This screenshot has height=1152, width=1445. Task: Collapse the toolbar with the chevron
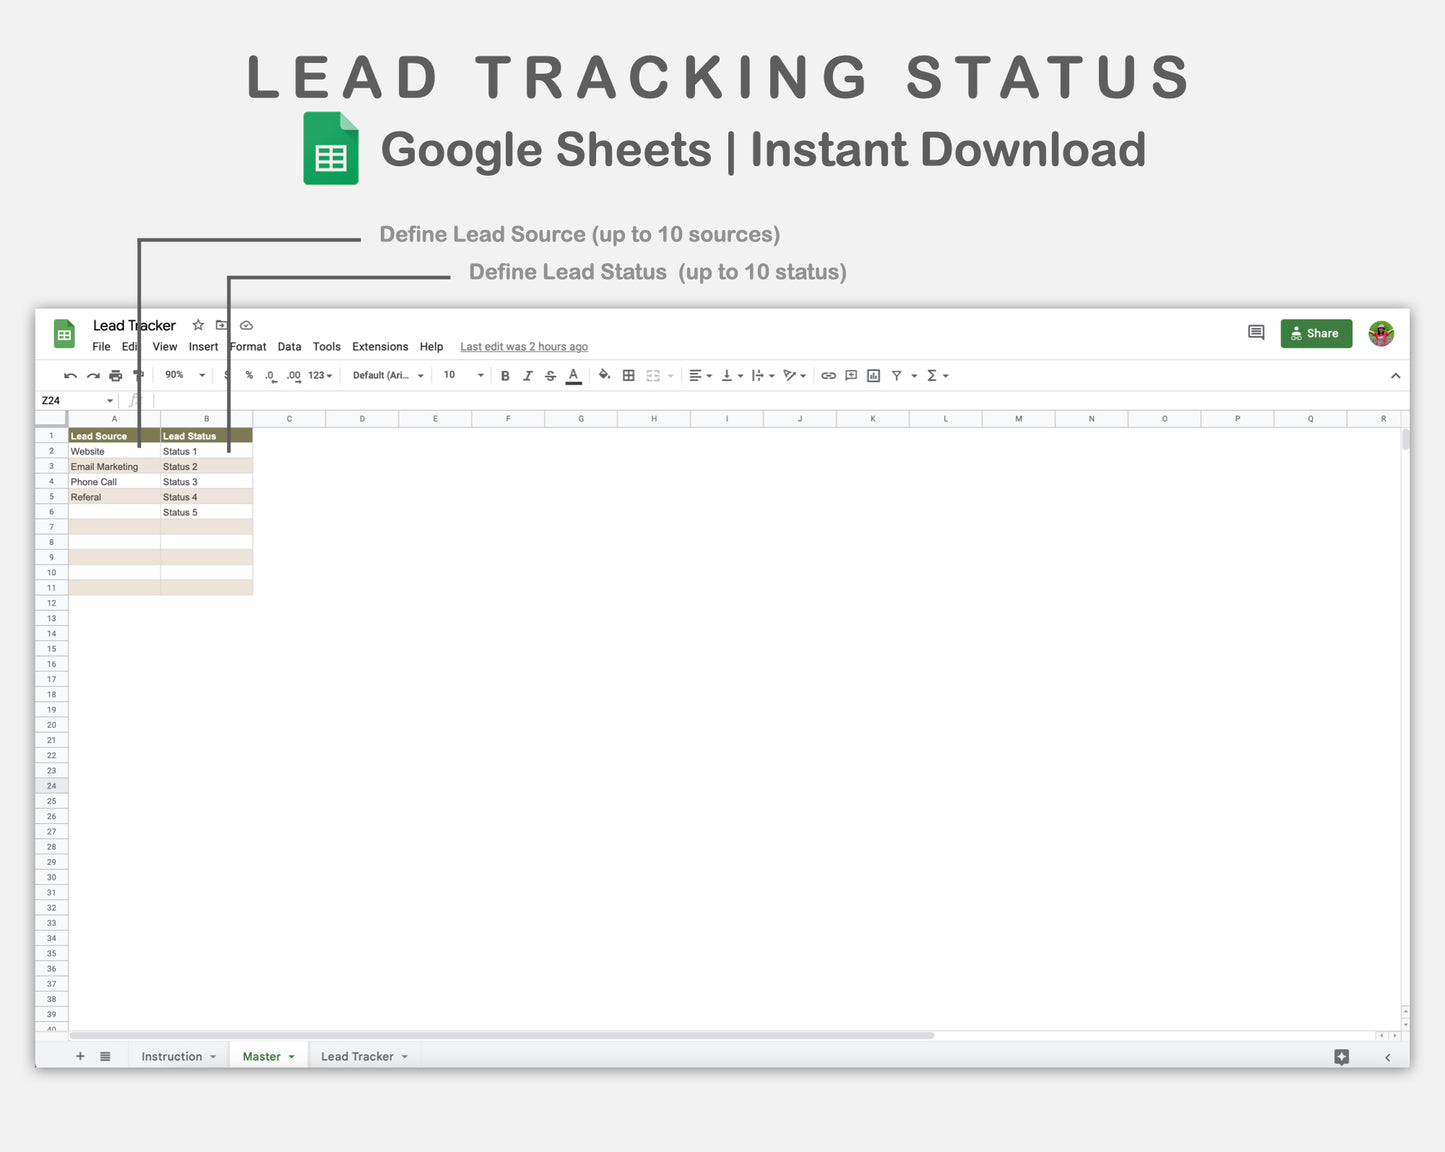coord(1396,375)
